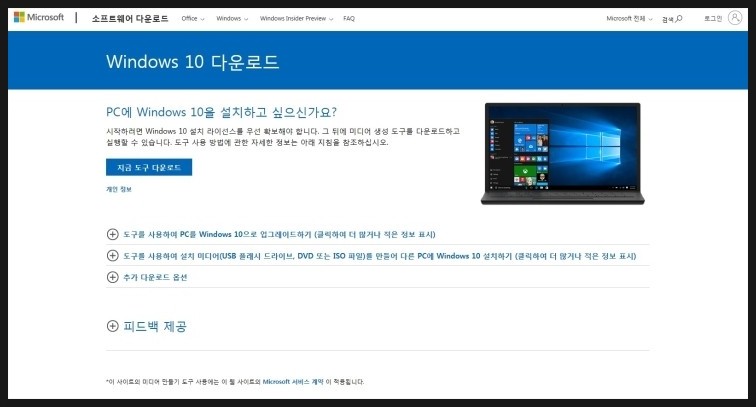Image resolution: width=756 pixels, height=407 pixels.
Task: Open the 개인 정보 privacy link
Action: 119,189
